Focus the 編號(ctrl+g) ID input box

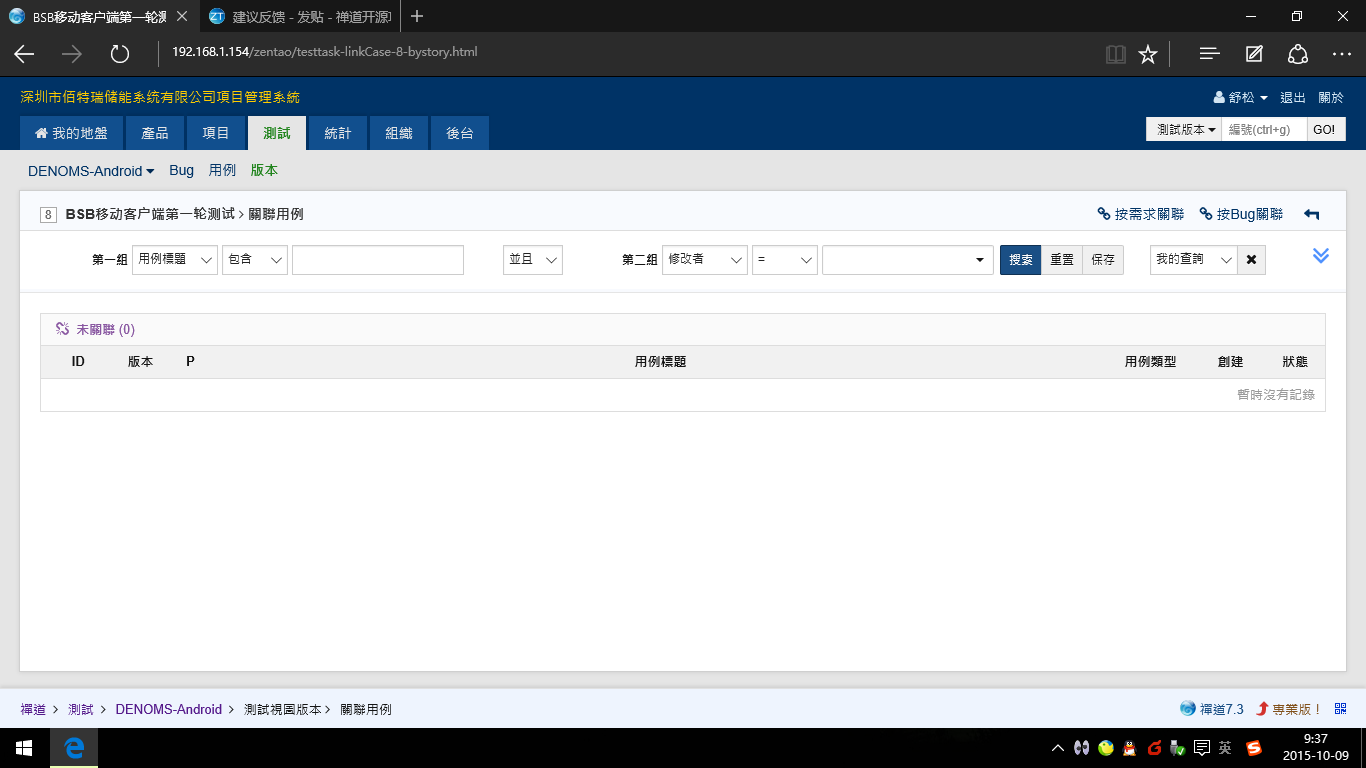click(x=1264, y=129)
